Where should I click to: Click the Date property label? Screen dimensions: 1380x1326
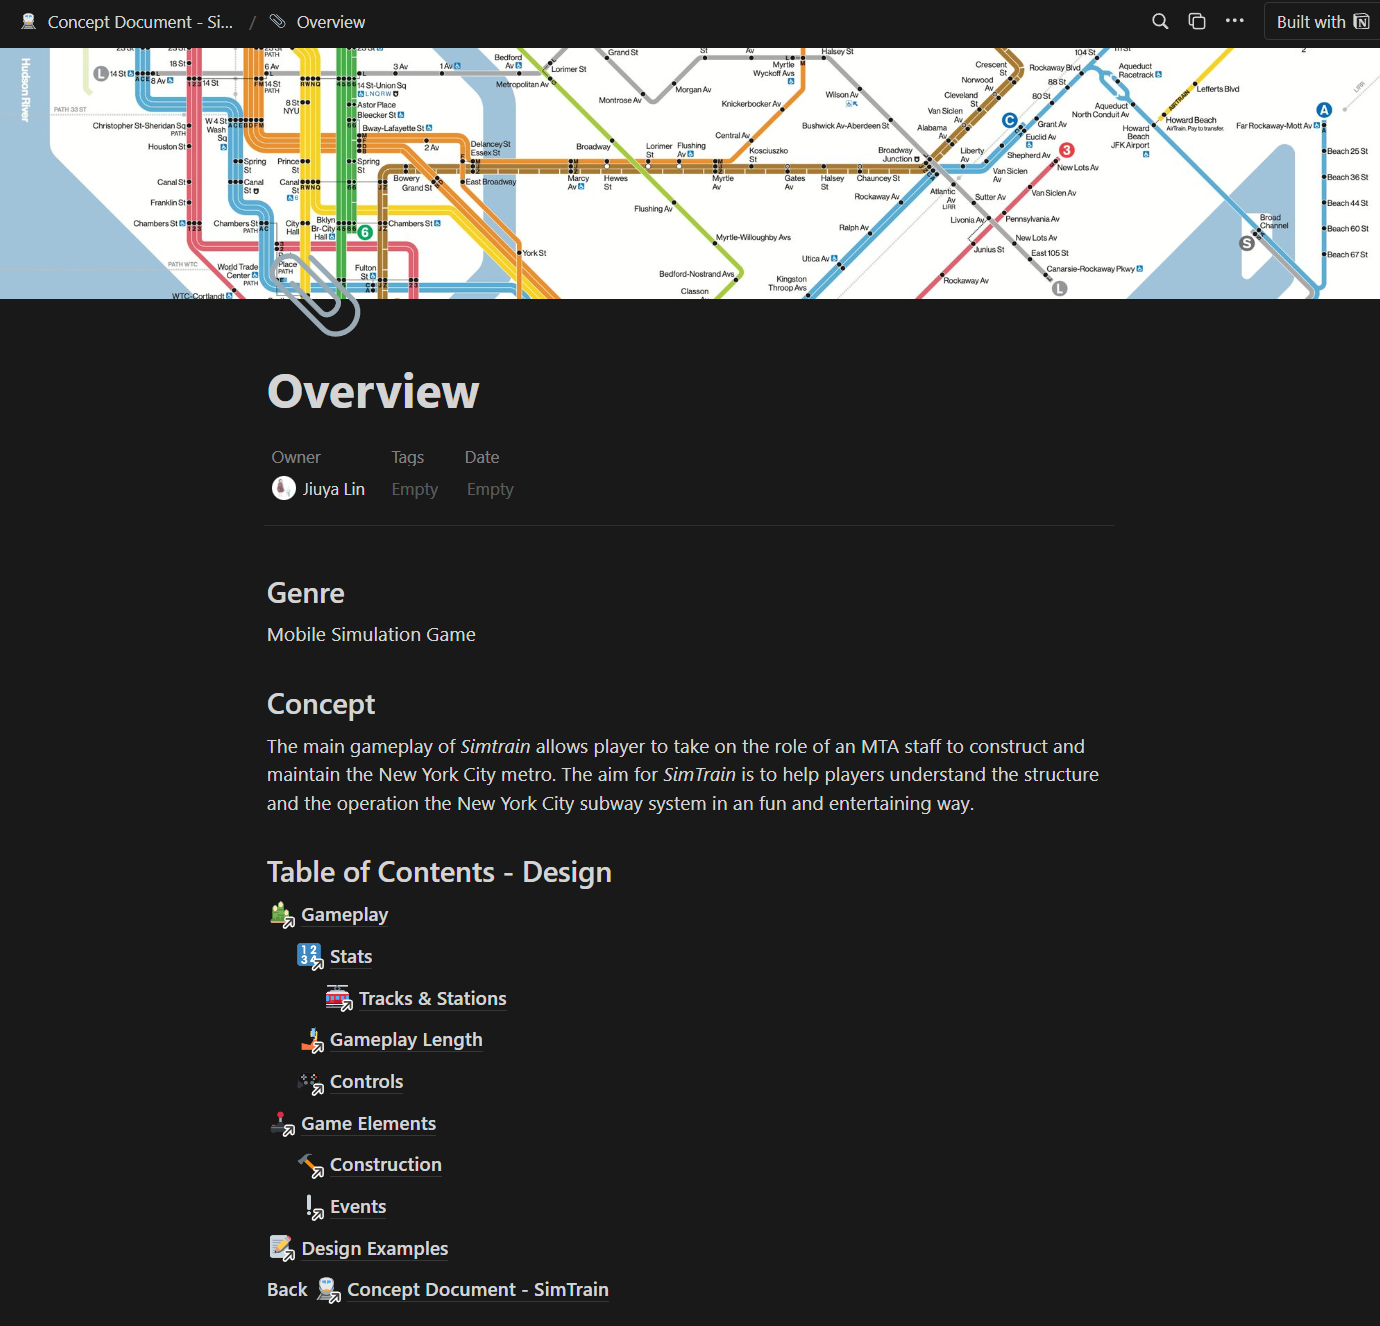tap(482, 457)
